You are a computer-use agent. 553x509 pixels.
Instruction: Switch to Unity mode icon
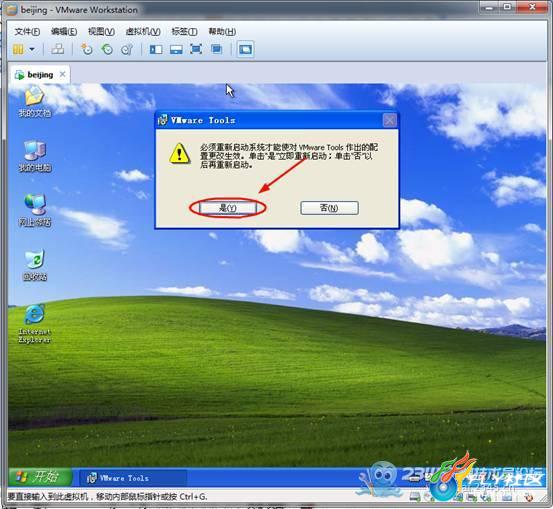coord(217,49)
